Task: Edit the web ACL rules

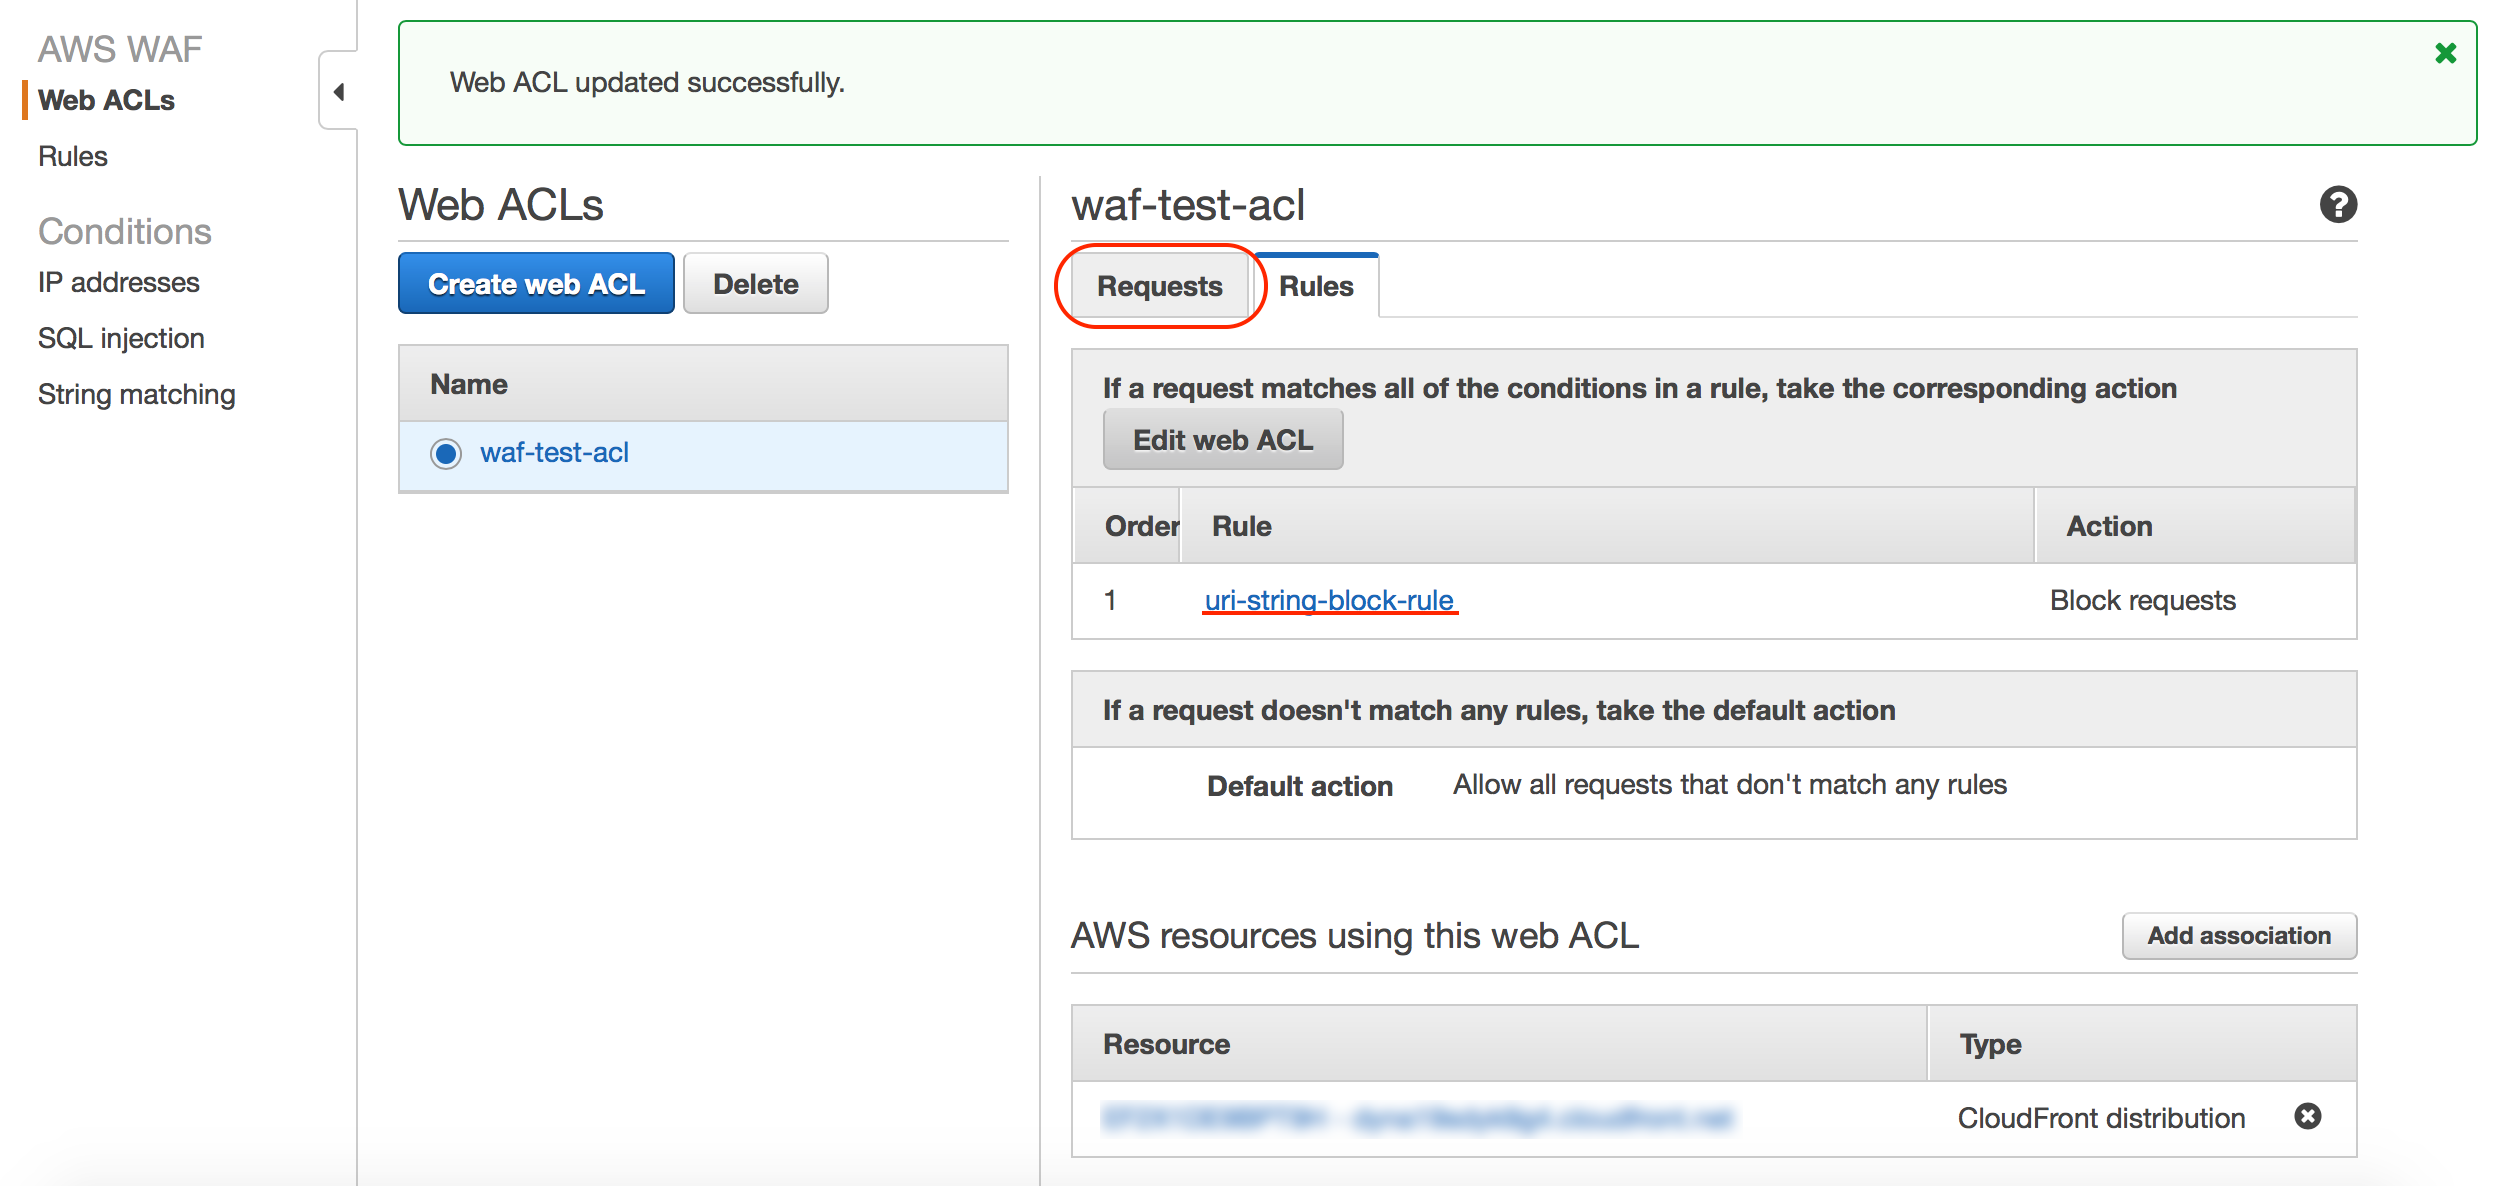Action: click(x=1222, y=438)
